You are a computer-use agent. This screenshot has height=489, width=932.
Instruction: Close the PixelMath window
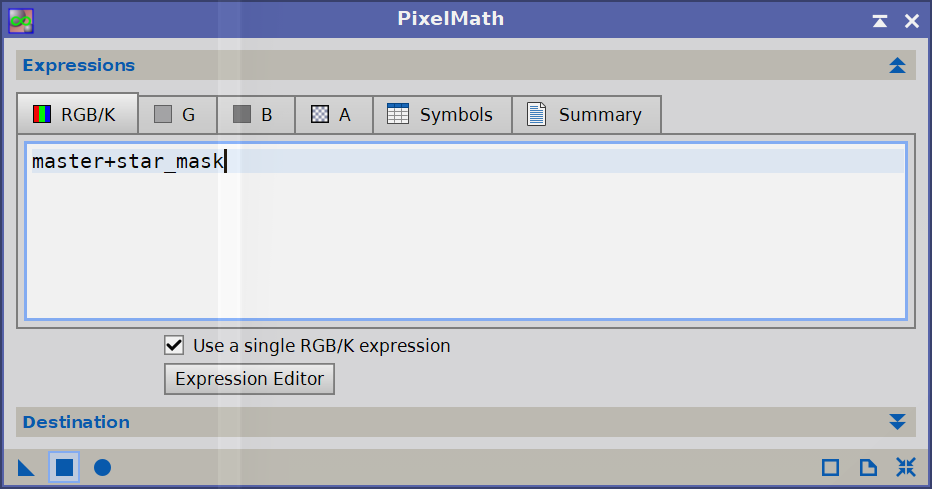coord(911,20)
